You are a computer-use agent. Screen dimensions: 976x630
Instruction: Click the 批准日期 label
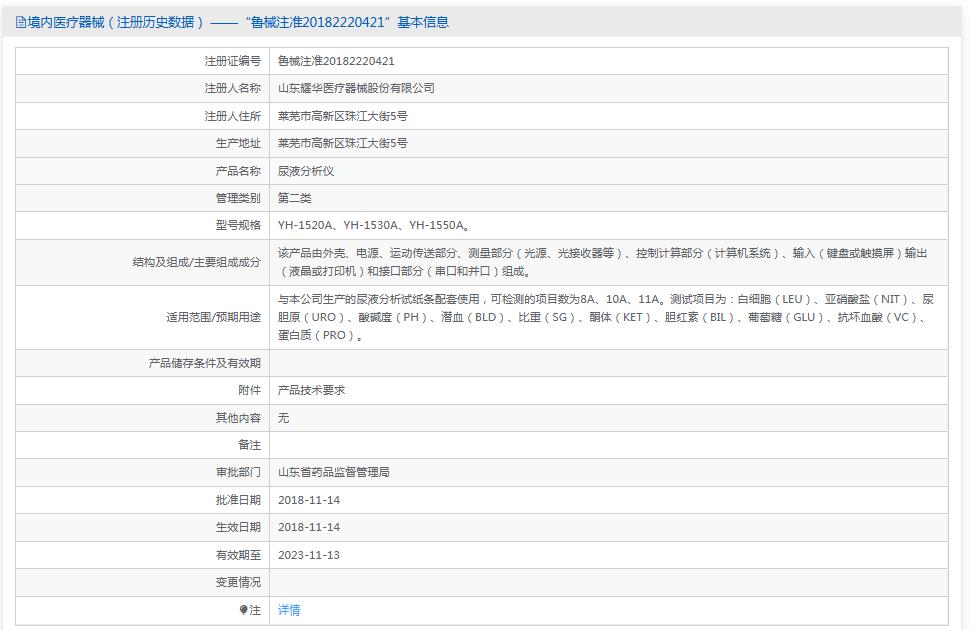point(238,500)
